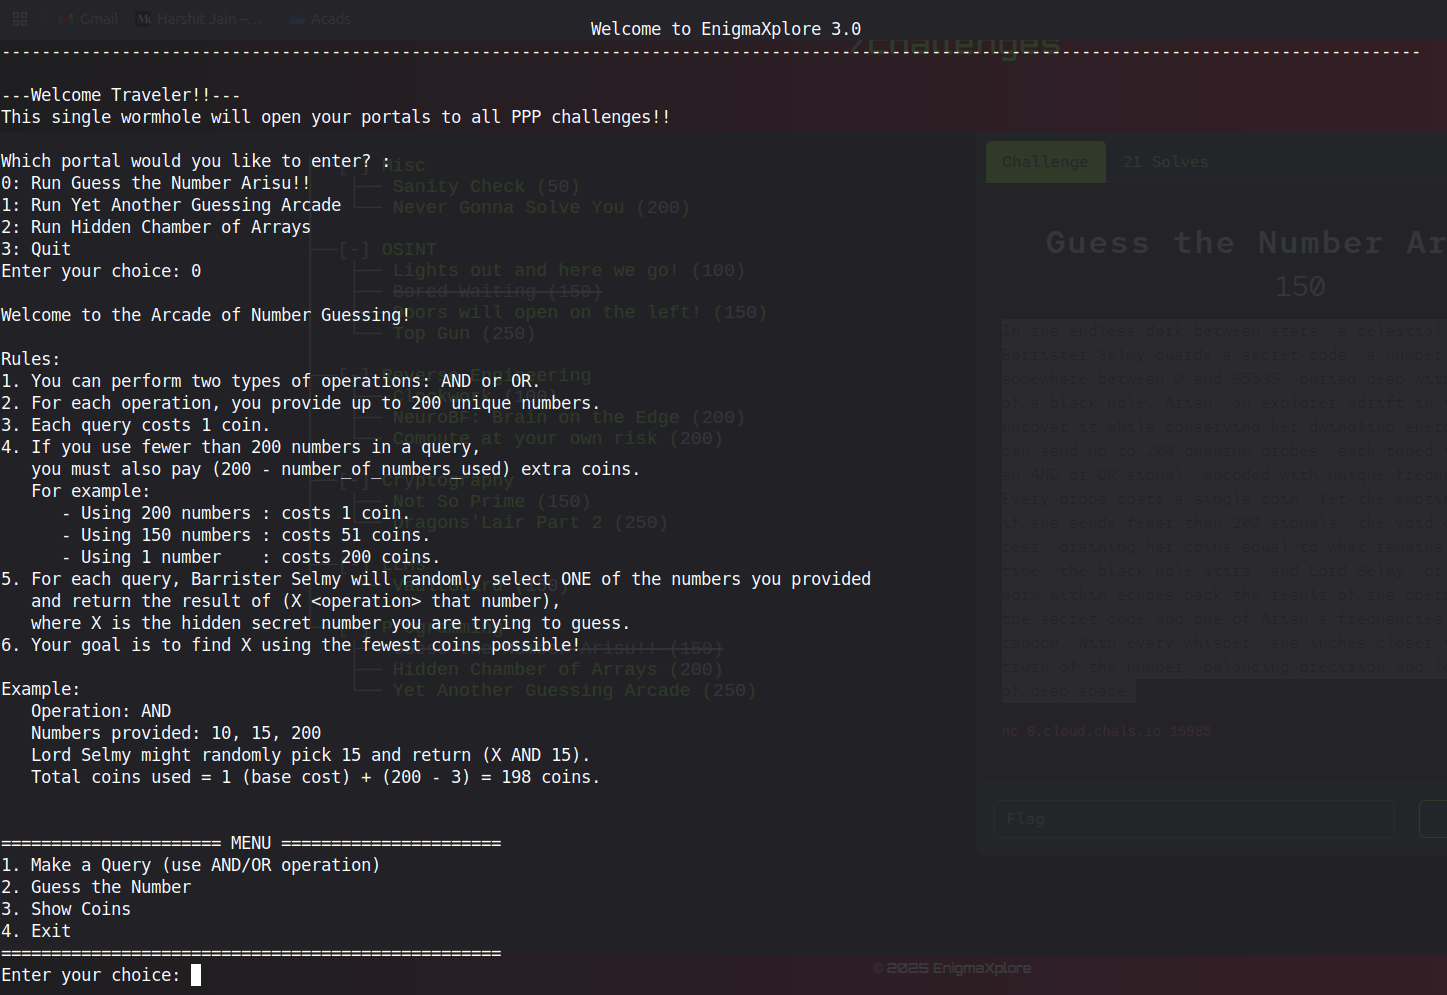The height and width of the screenshot is (995, 1447).
Task: Open the Top Gun (250) challenge
Action: click(463, 333)
